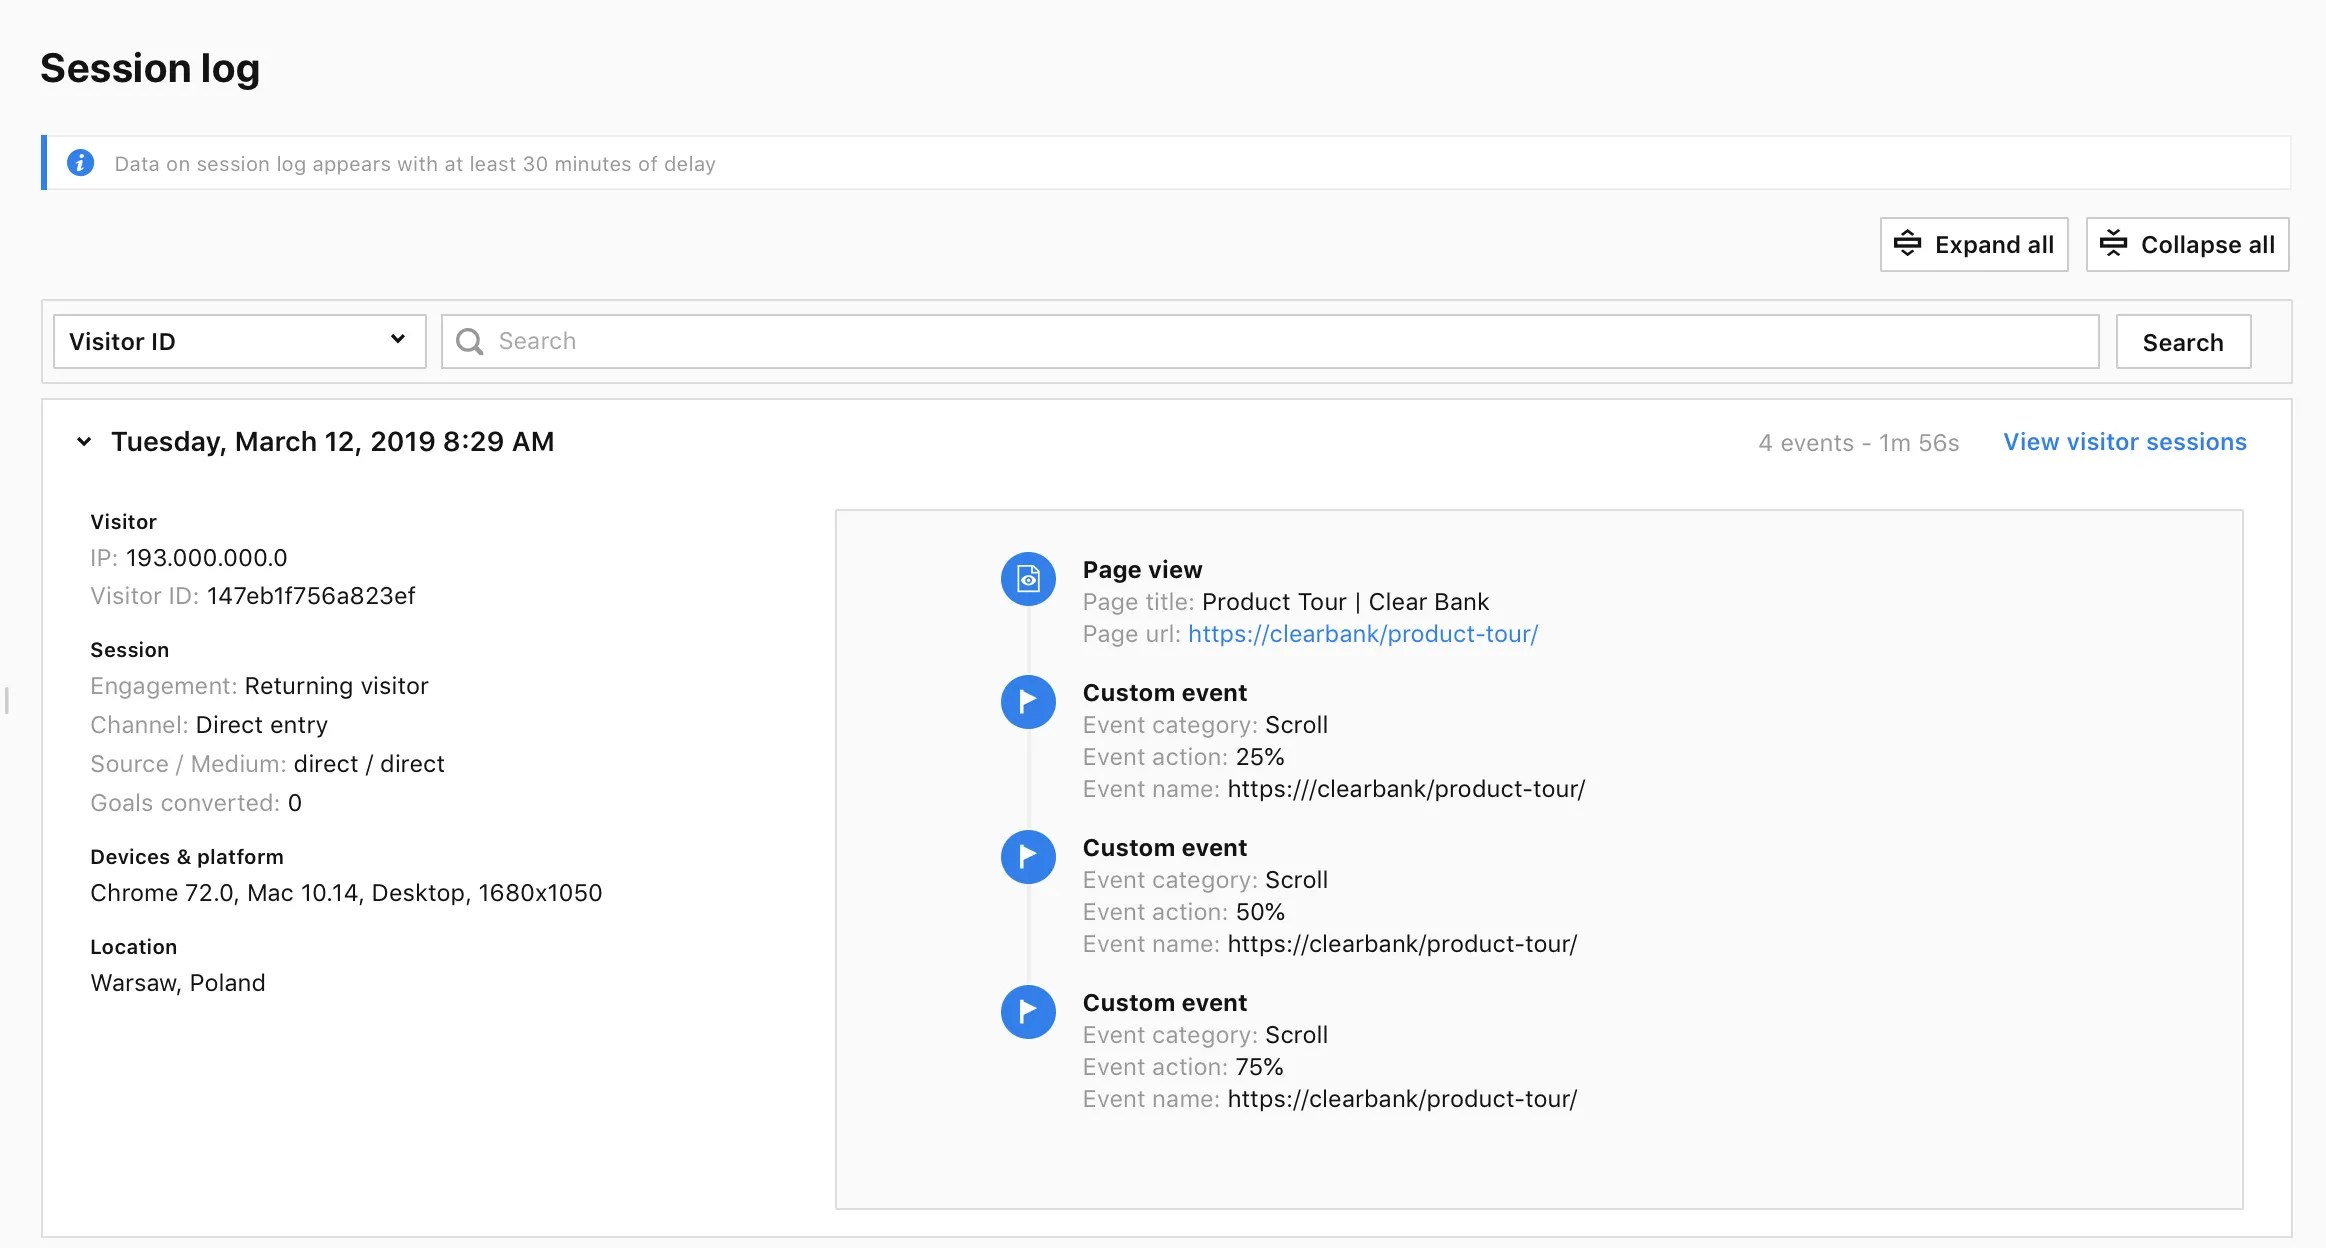
Task: Click the 4 events session duration text
Action: (1858, 443)
